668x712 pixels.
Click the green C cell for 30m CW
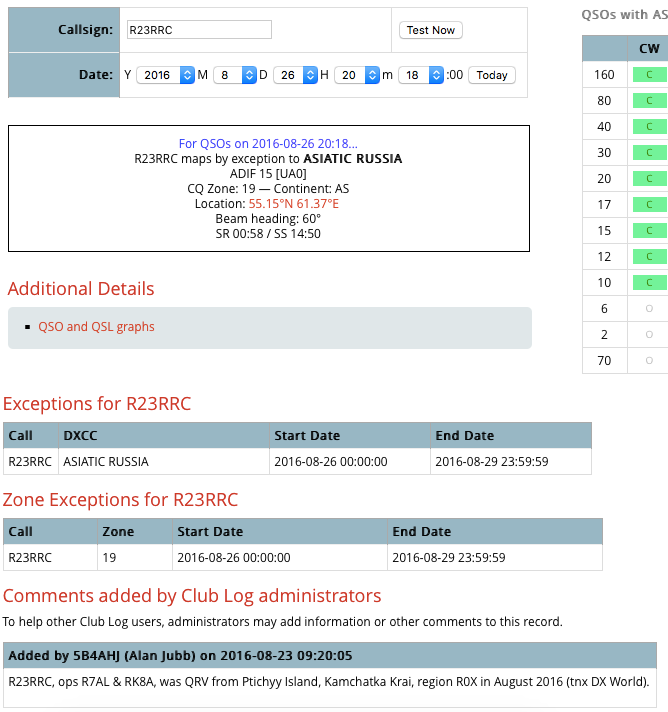point(650,153)
